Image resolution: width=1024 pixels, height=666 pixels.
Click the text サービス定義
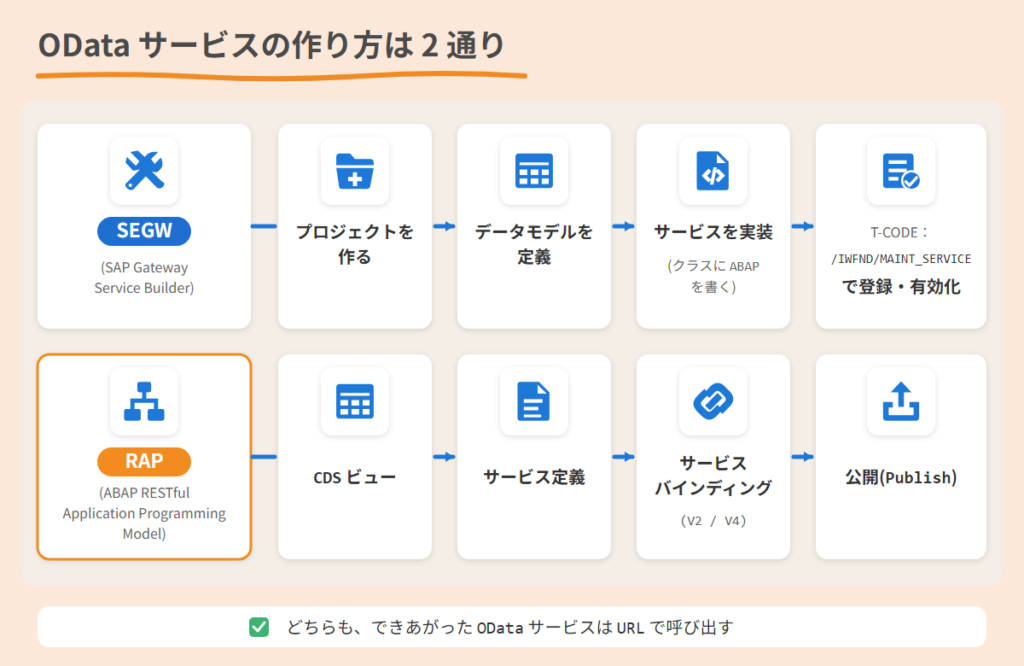point(534,477)
